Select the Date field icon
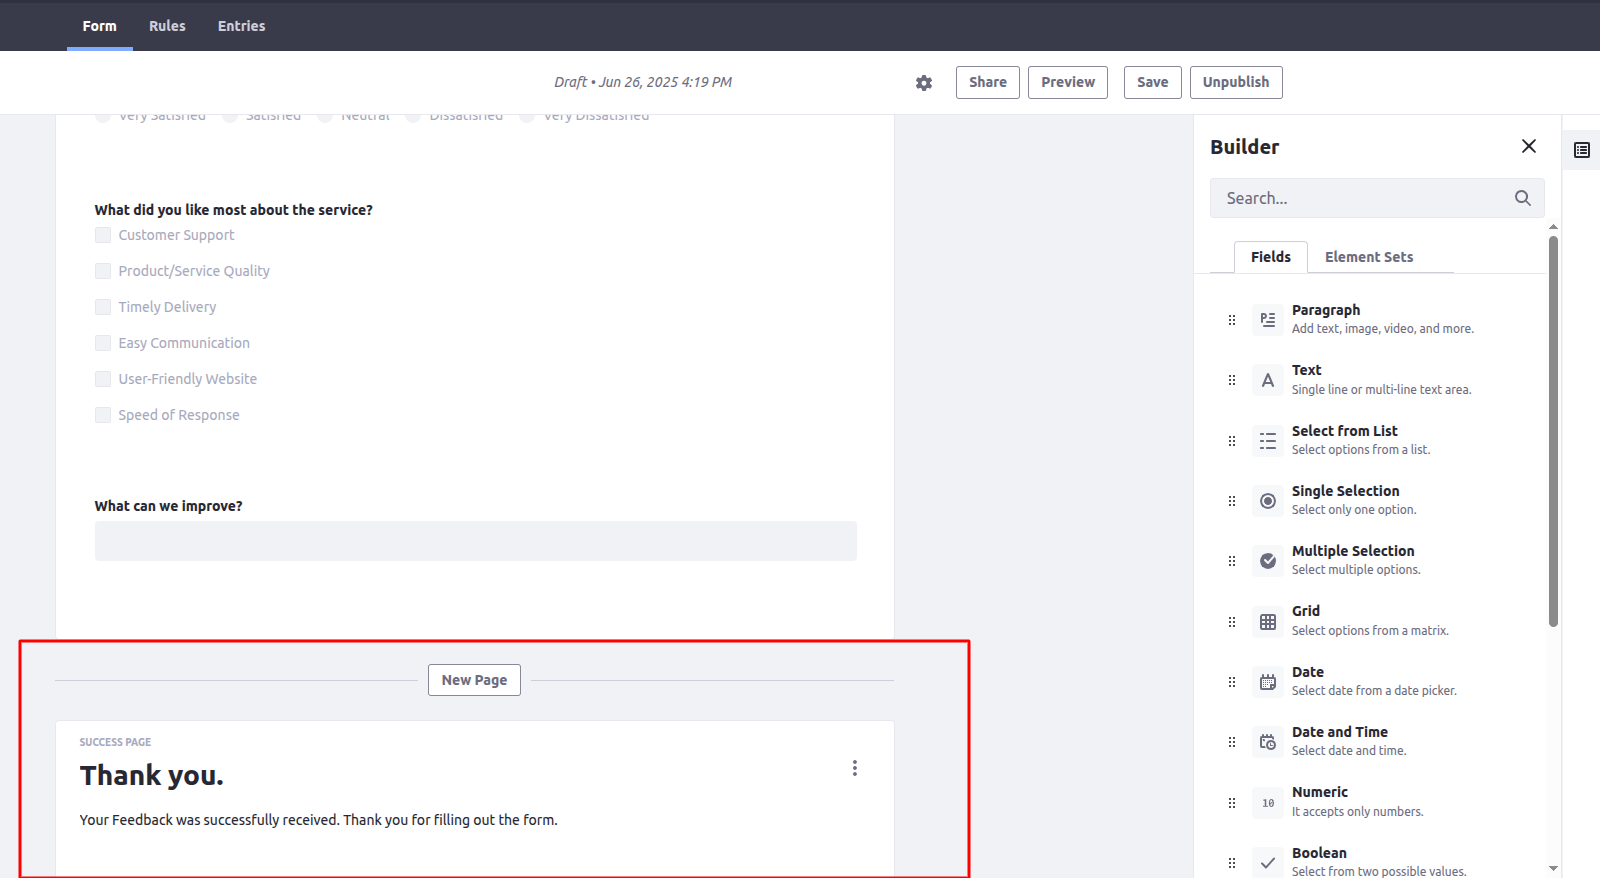The width and height of the screenshot is (1600, 878). [1268, 682]
